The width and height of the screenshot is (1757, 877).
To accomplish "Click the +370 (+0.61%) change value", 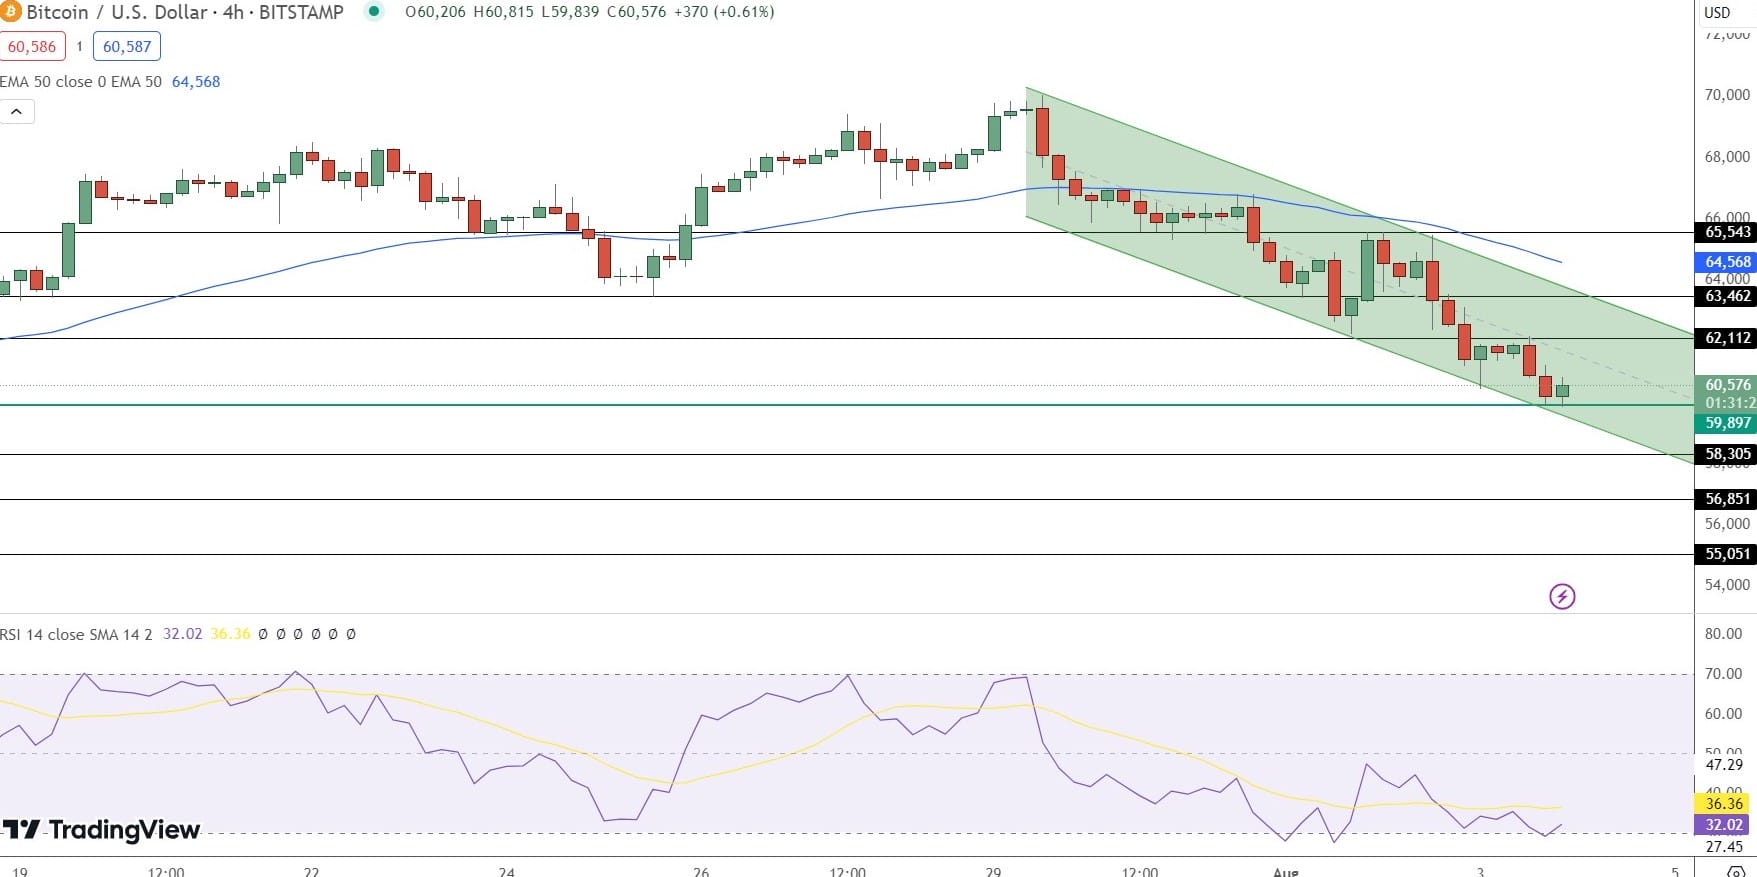I will tap(724, 12).
